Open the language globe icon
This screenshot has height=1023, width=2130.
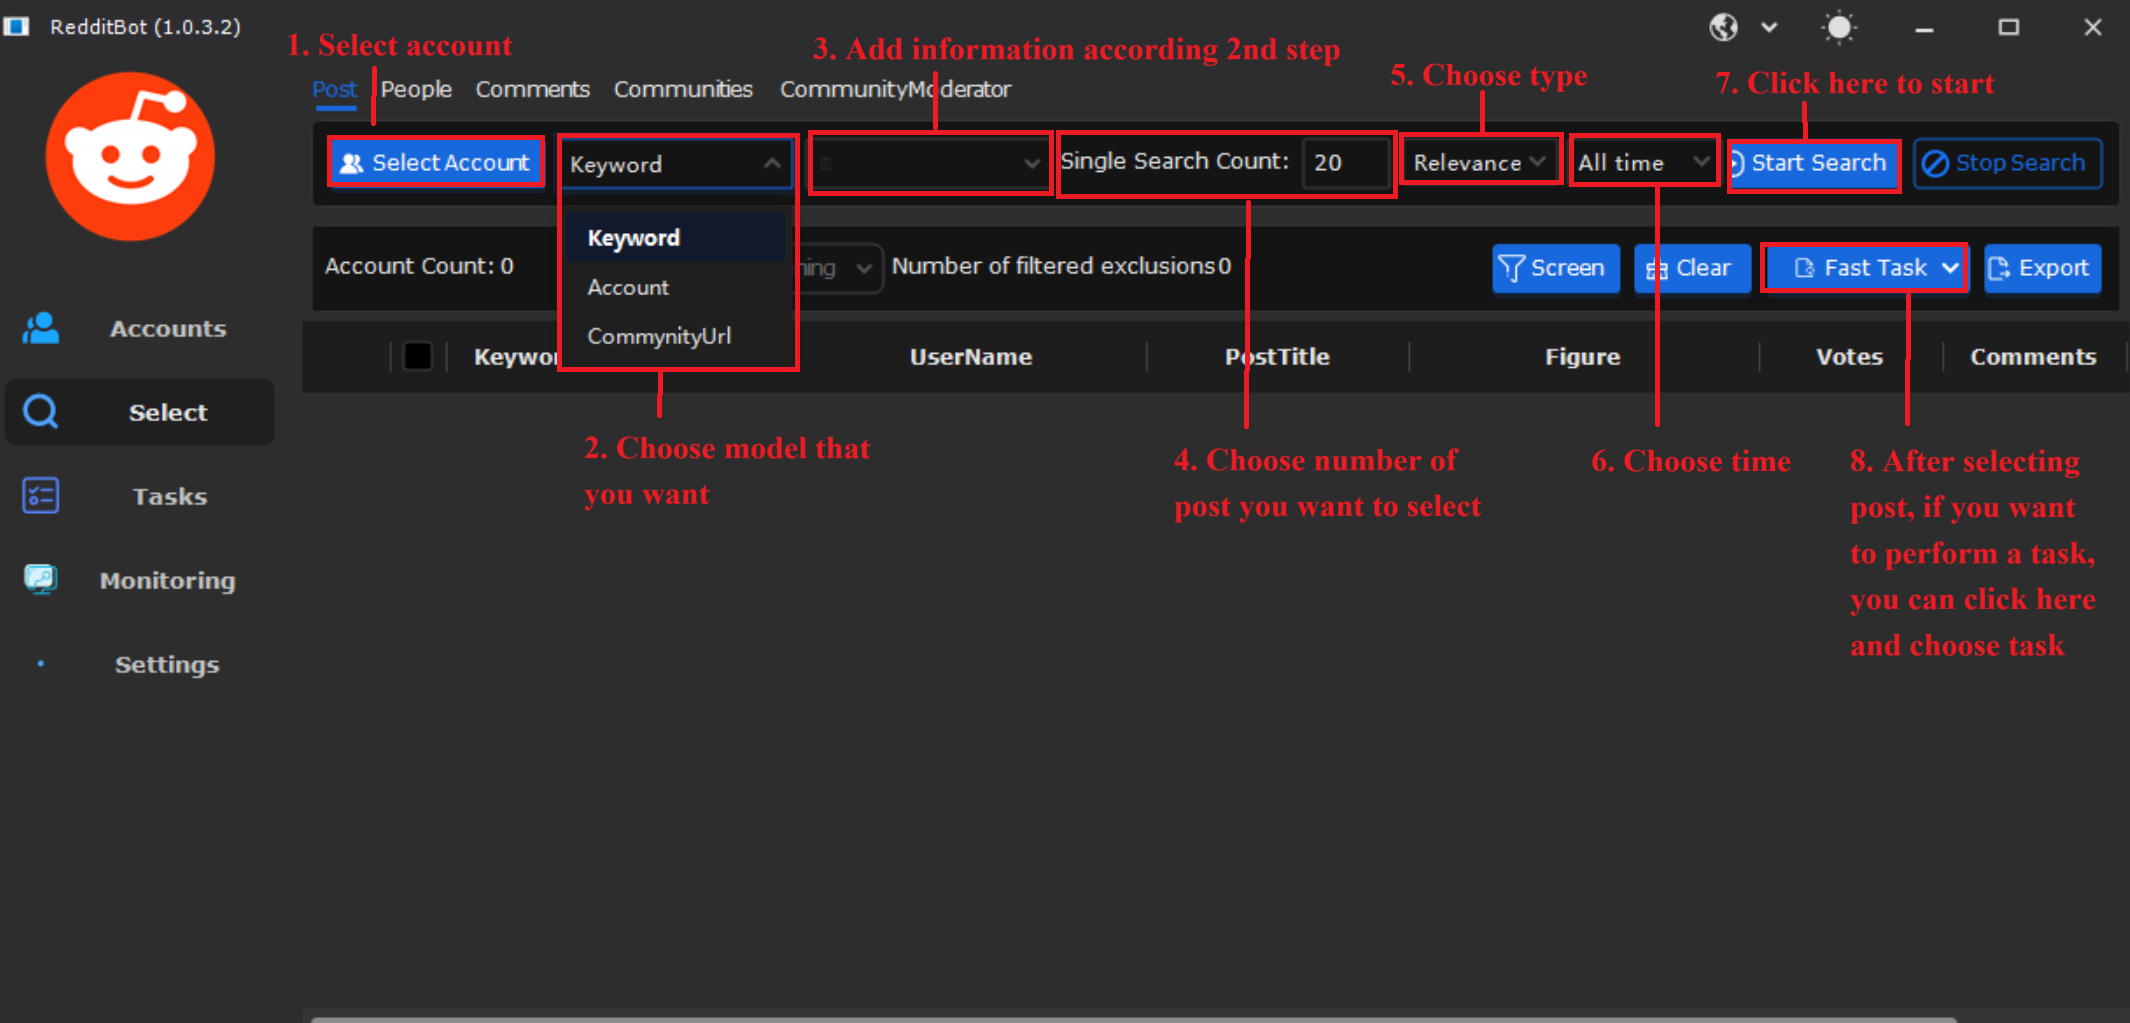pos(1723,27)
